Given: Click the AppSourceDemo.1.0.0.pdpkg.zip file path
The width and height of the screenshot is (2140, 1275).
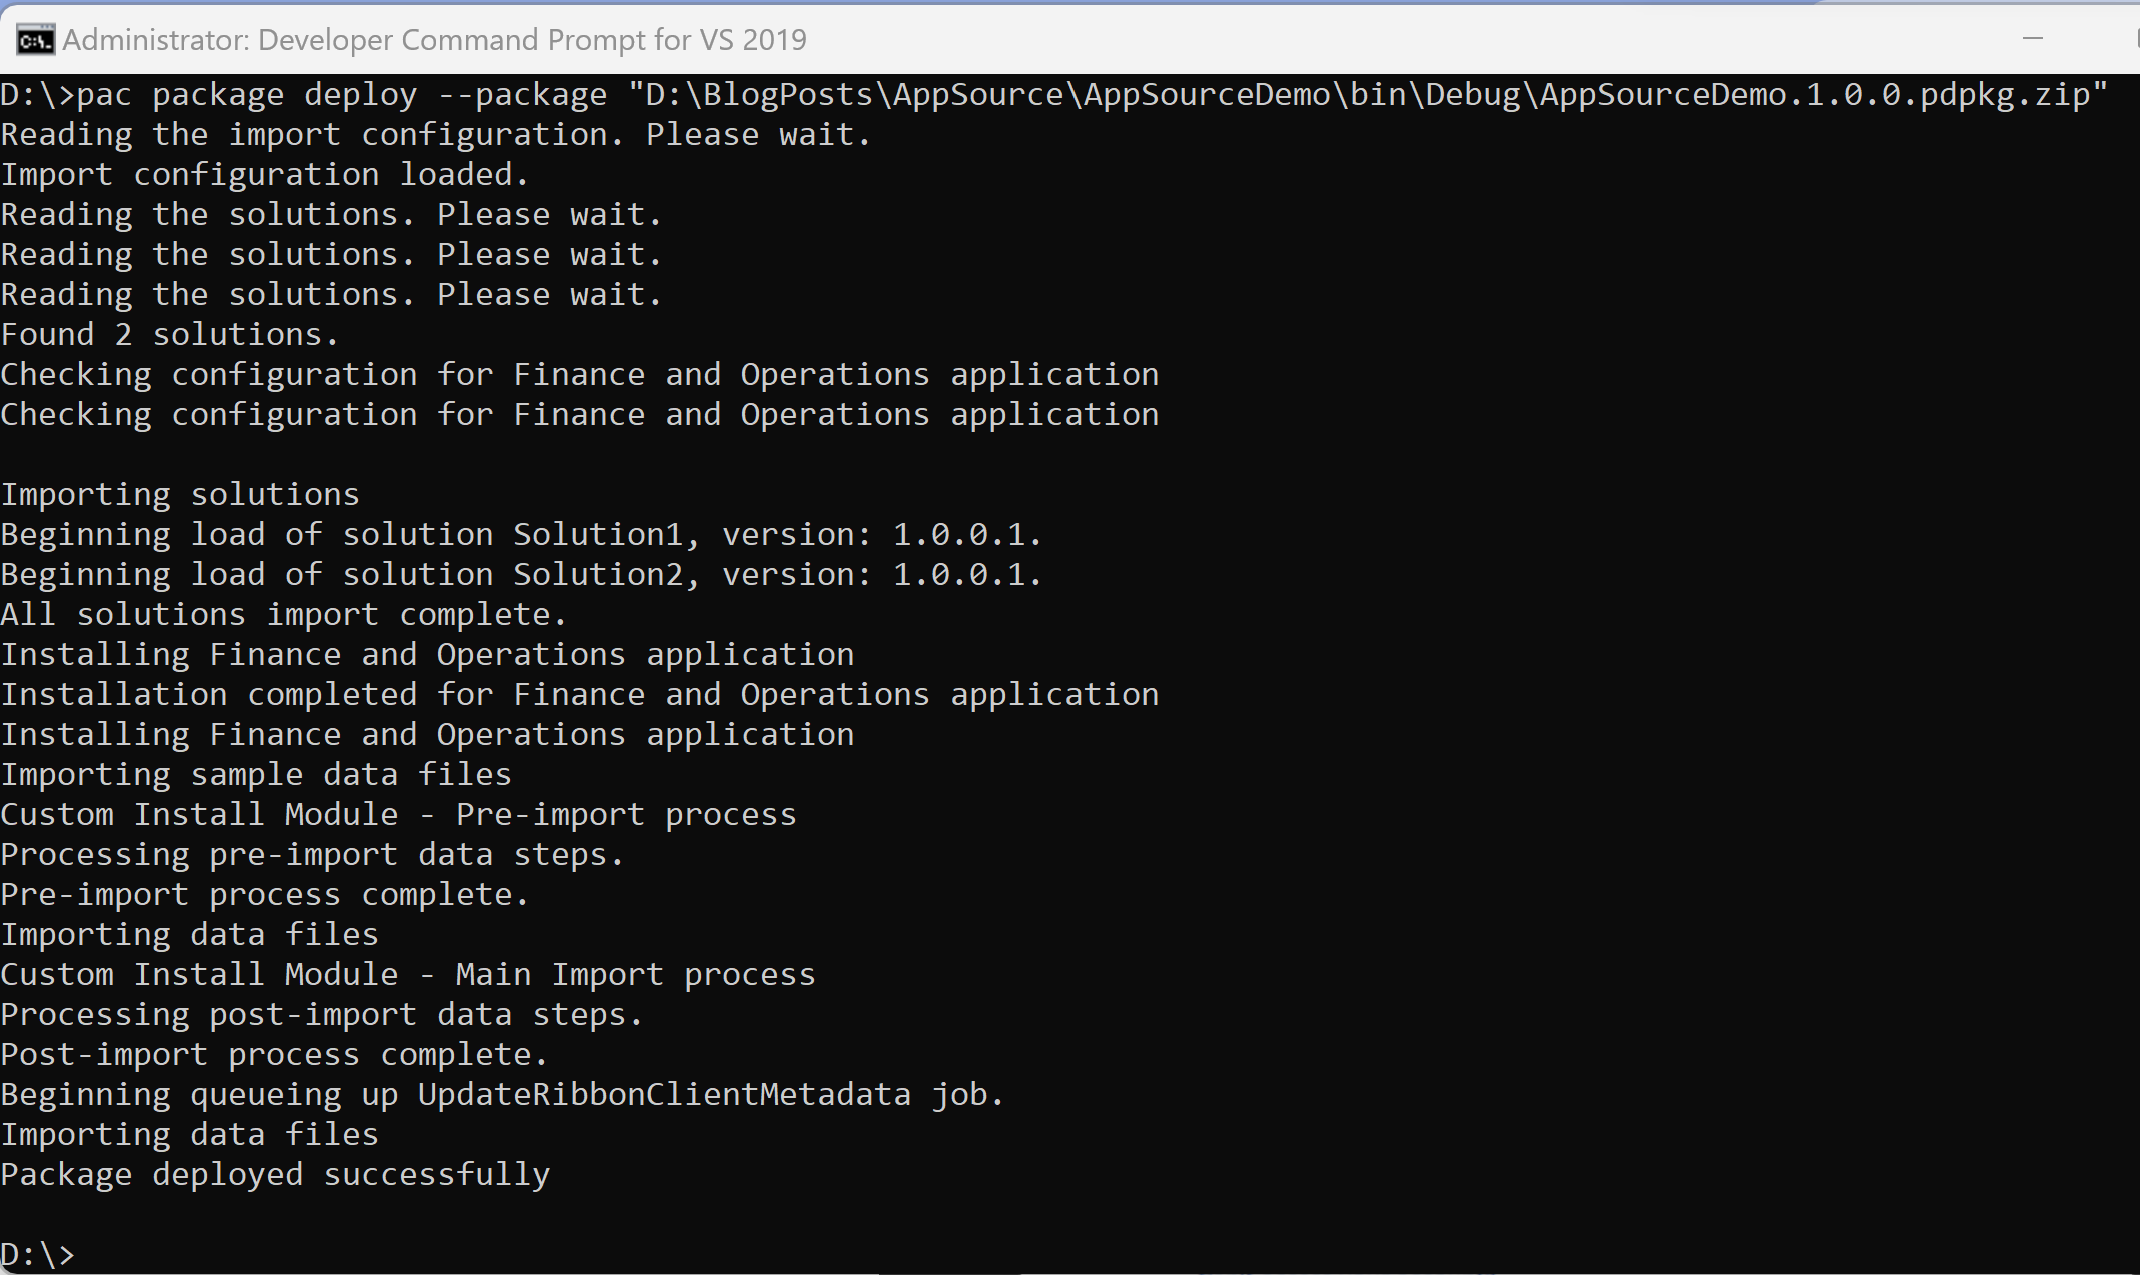Looking at the screenshot, I should 1366,95.
